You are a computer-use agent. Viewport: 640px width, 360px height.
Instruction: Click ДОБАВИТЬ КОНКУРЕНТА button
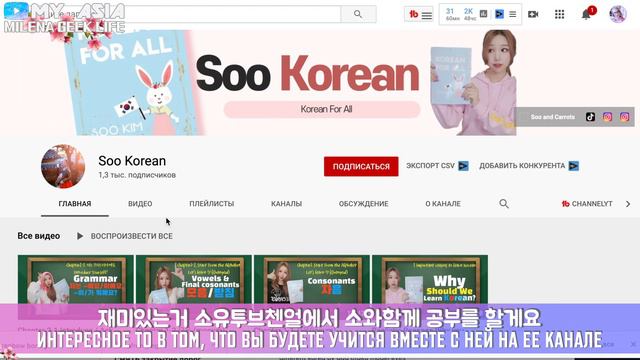click(x=522, y=166)
